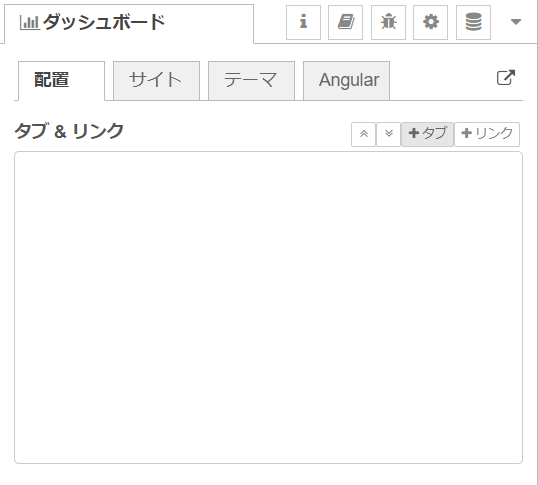Open the info sidebar icon
This screenshot has height=485, width=538.
[303, 22]
